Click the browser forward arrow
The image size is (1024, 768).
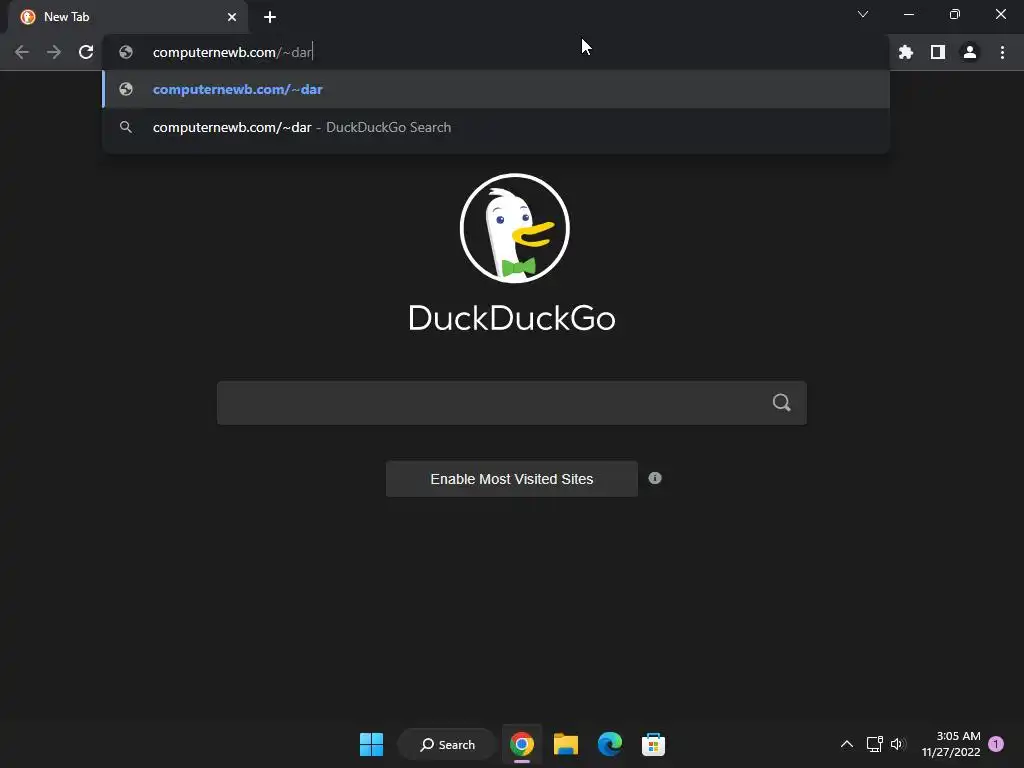[54, 52]
